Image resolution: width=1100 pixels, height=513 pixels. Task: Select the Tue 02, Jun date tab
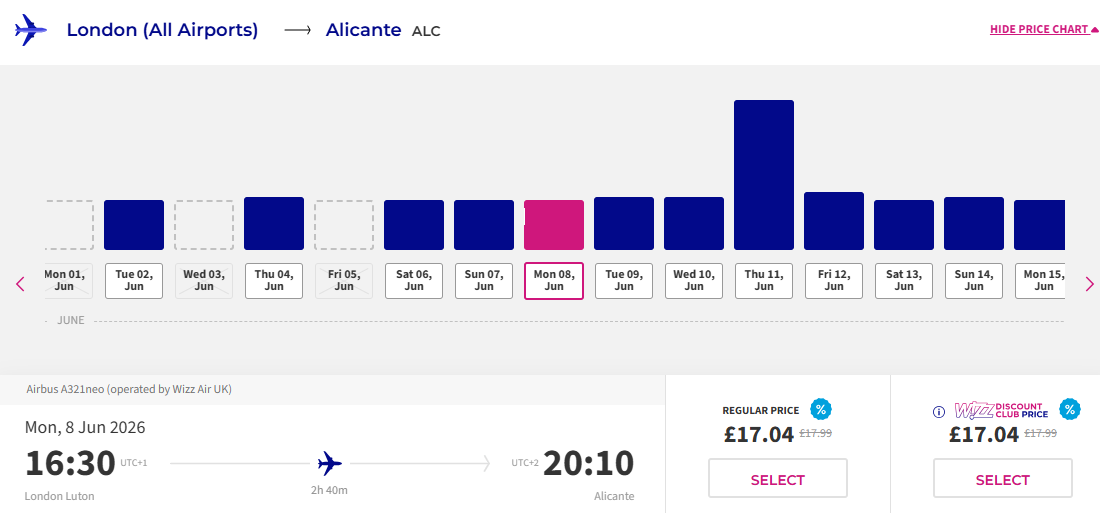click(134, 281)
